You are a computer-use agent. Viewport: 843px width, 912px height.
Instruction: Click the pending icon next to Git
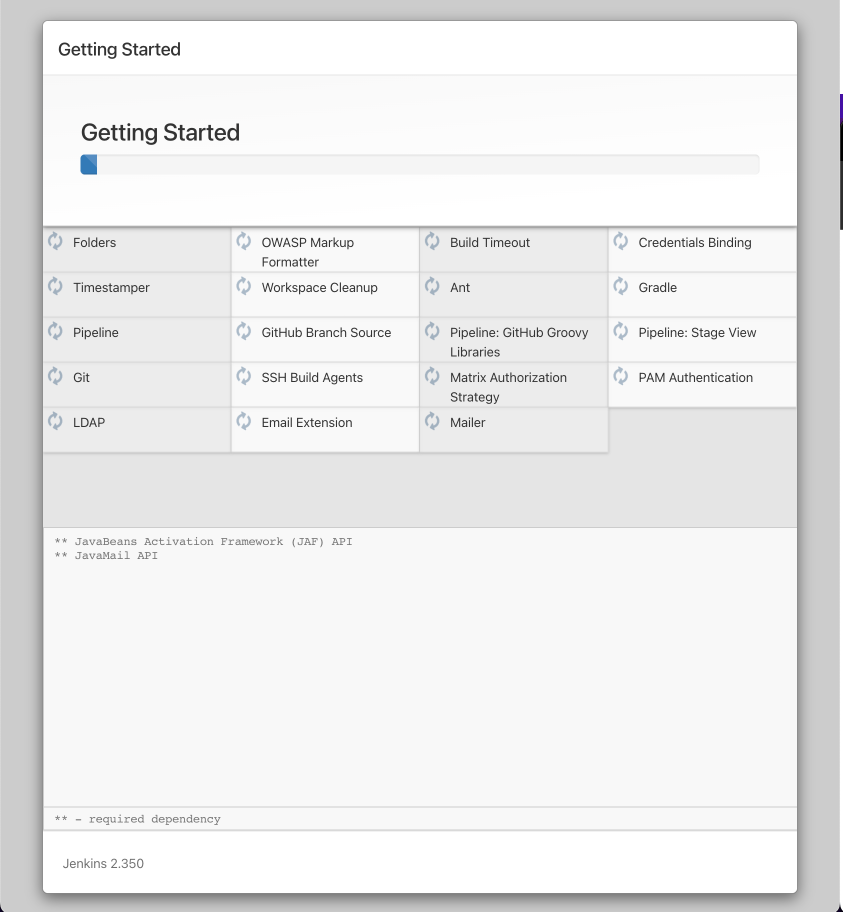[x=55, y=376]
